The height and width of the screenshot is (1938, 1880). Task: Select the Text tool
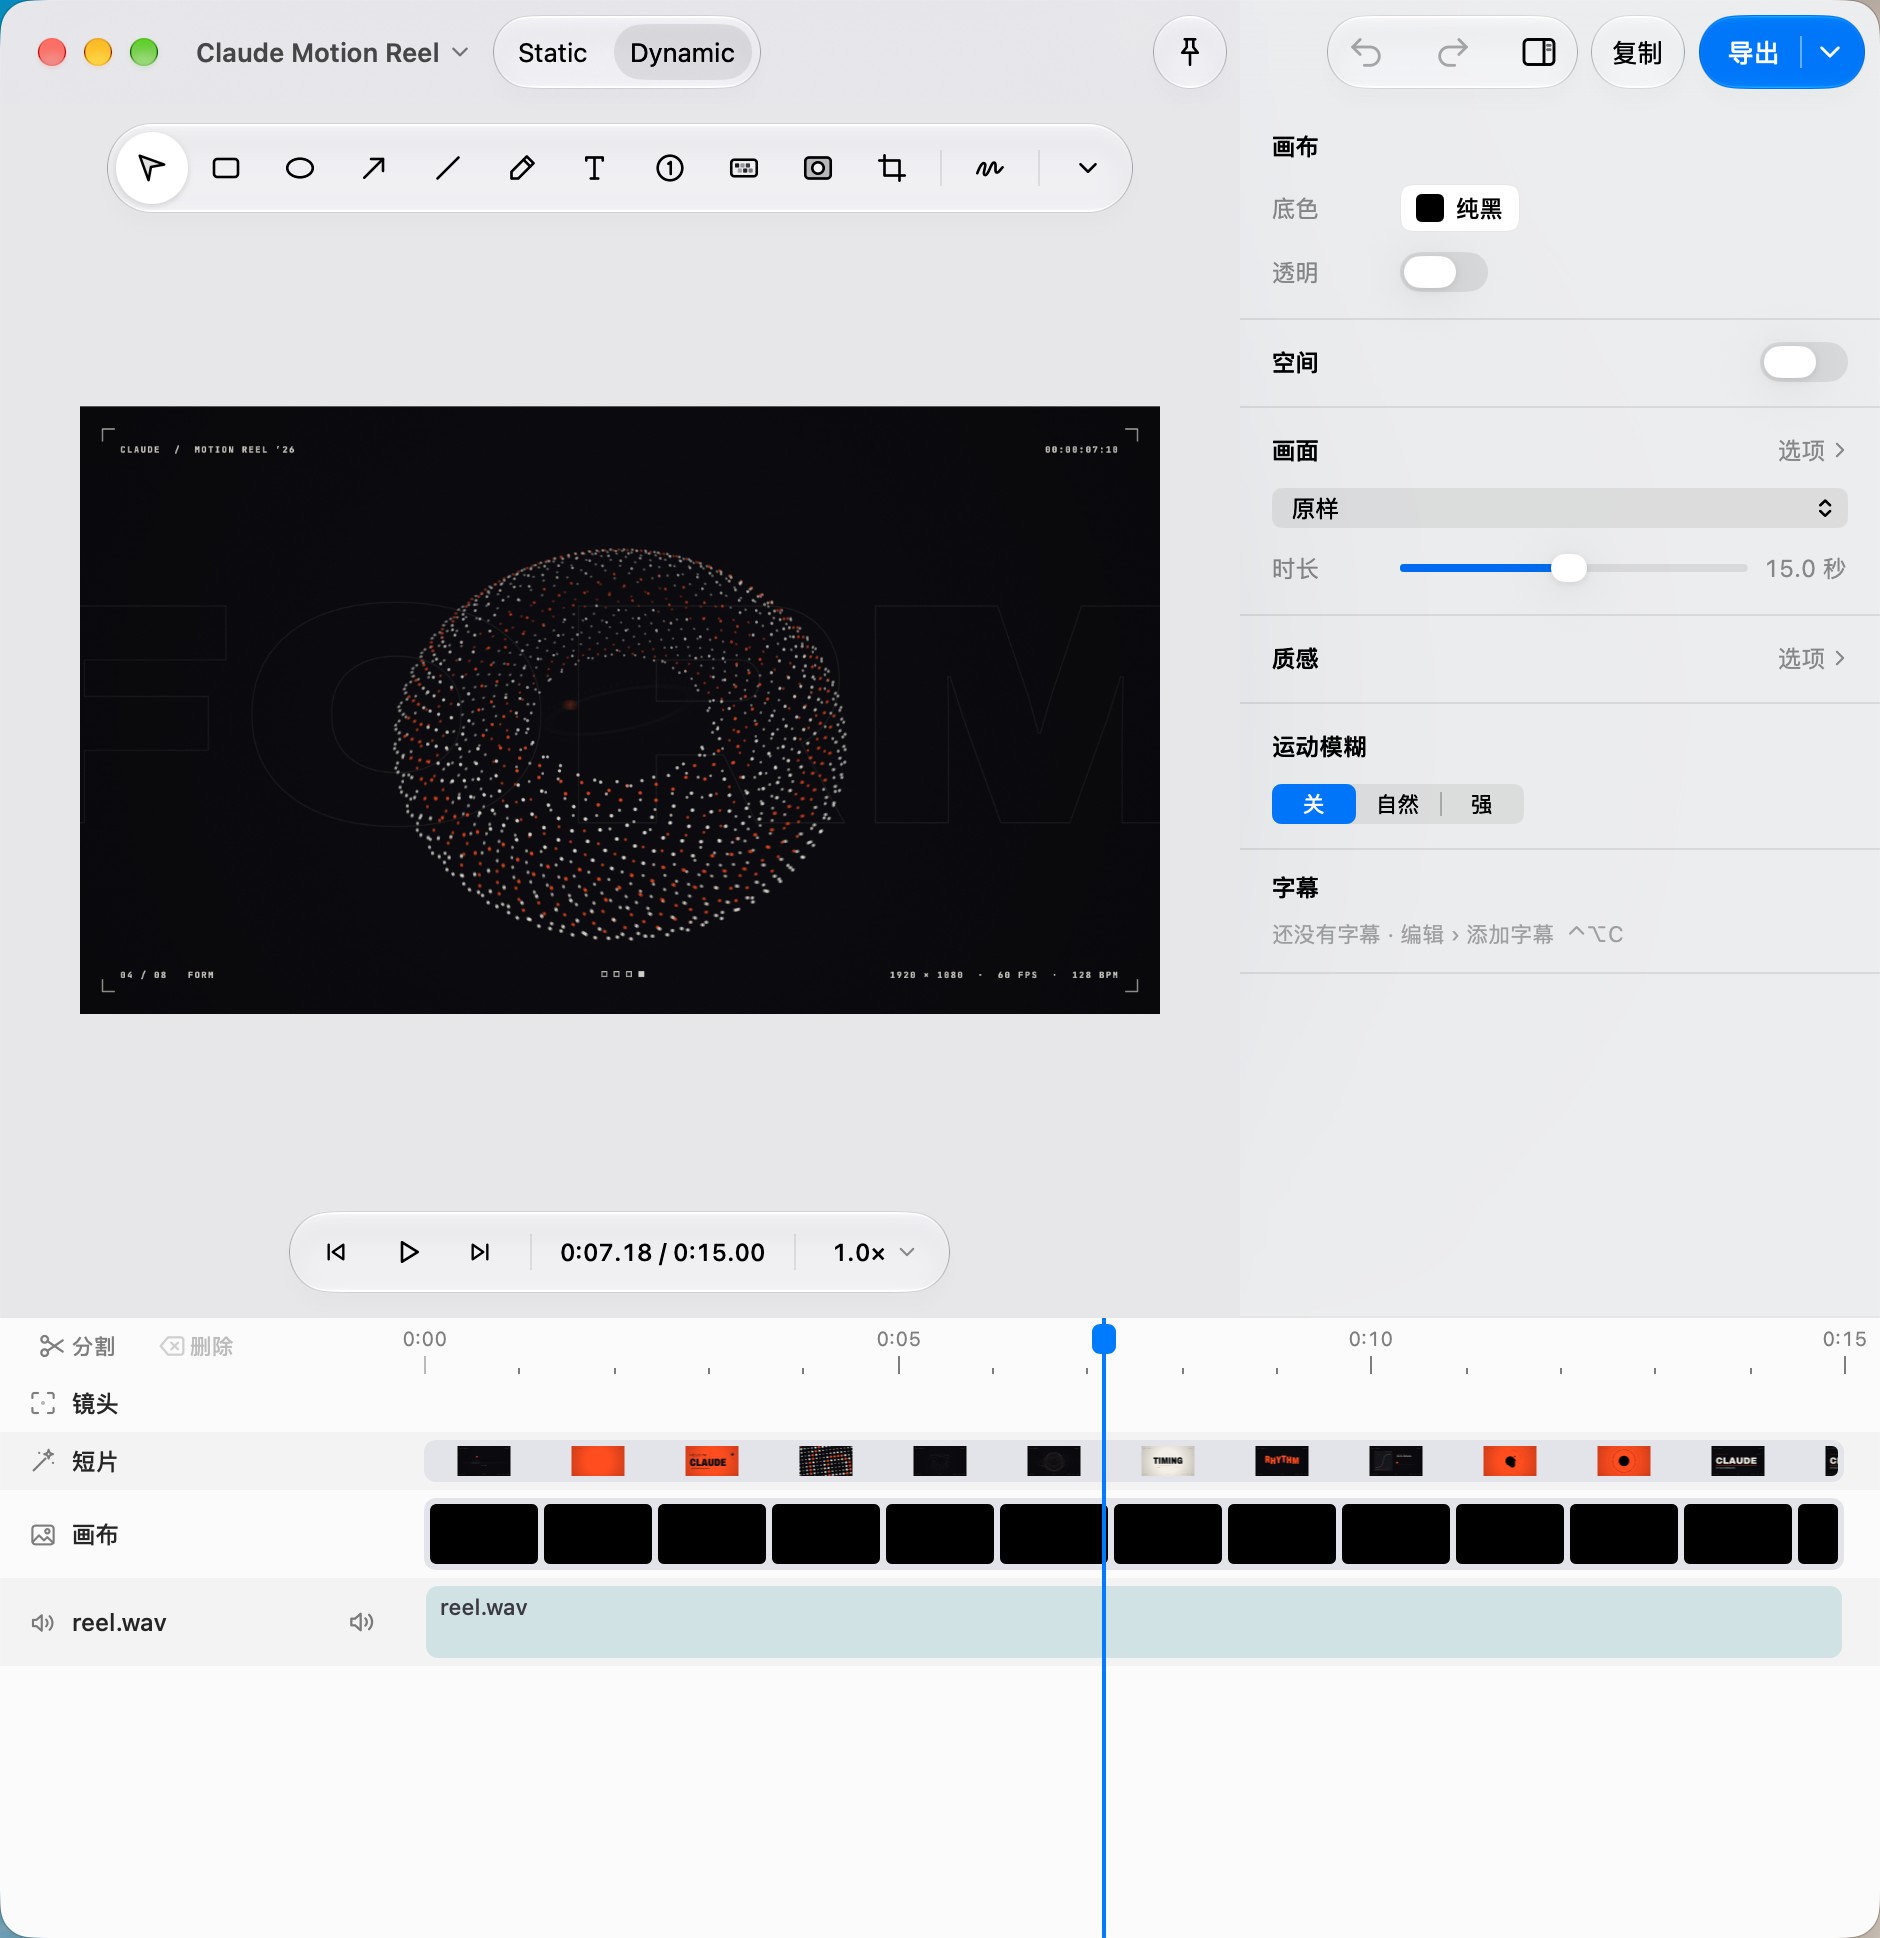594,168
